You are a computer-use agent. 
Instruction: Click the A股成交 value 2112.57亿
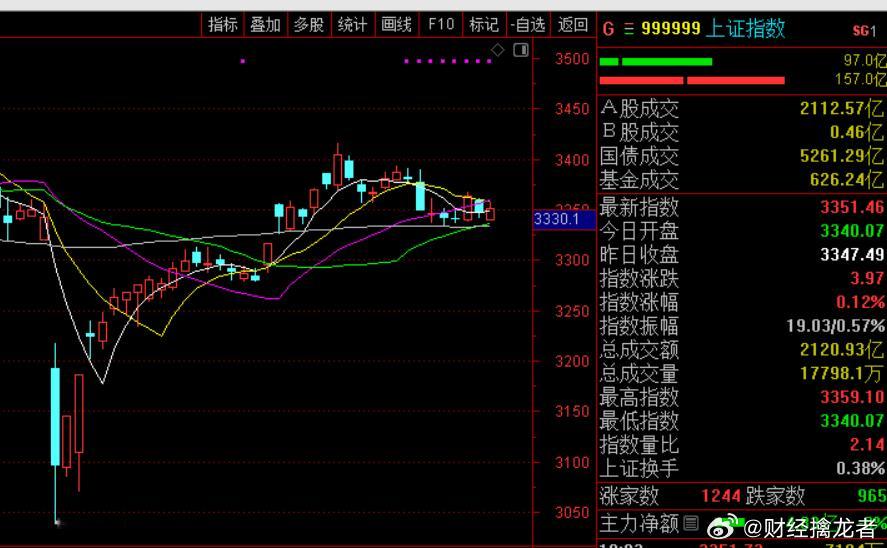[x=841, y=108]
